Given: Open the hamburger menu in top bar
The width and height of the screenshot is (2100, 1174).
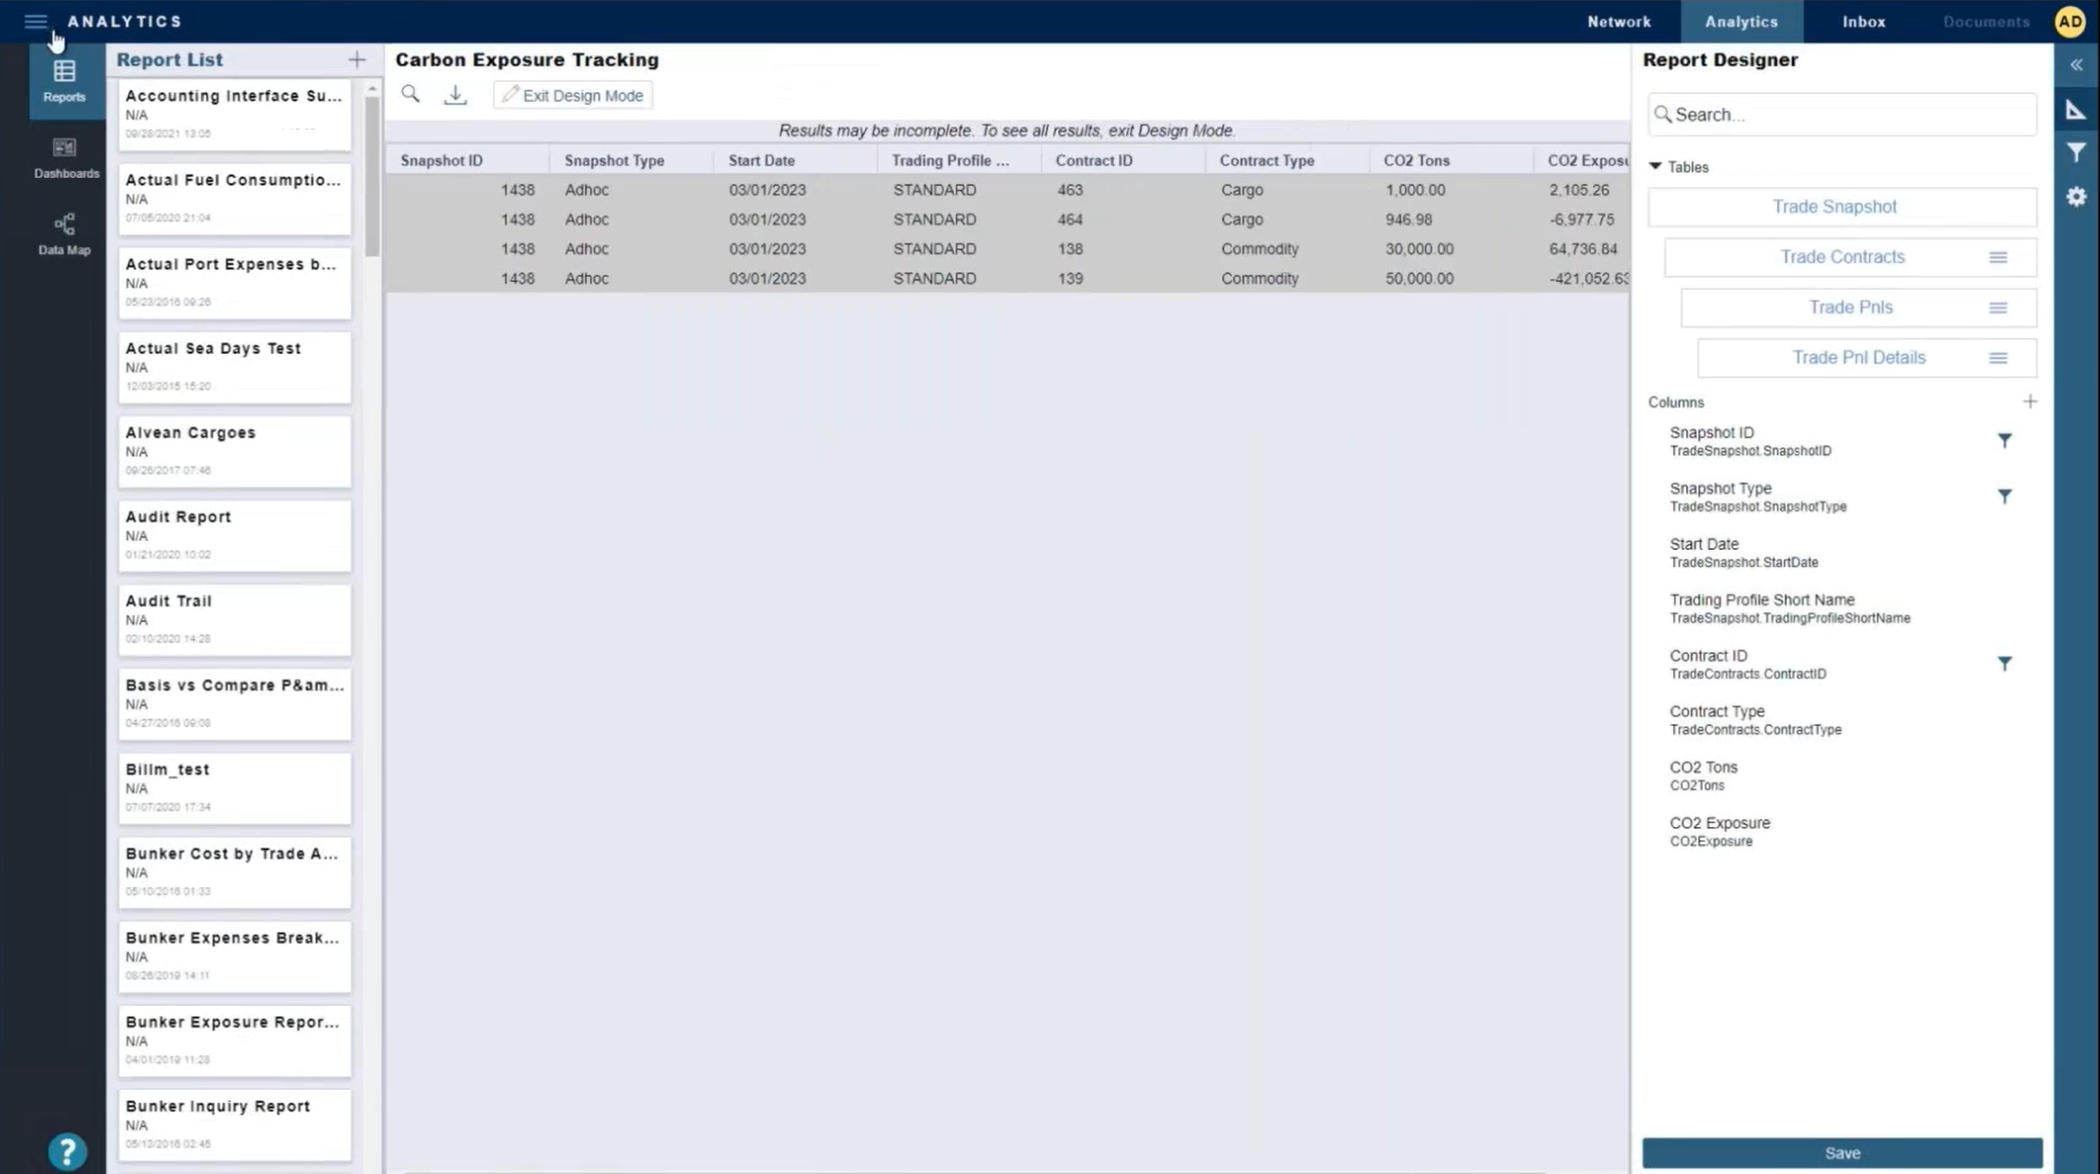Looking at the screenshot, I should click(36, 21).
